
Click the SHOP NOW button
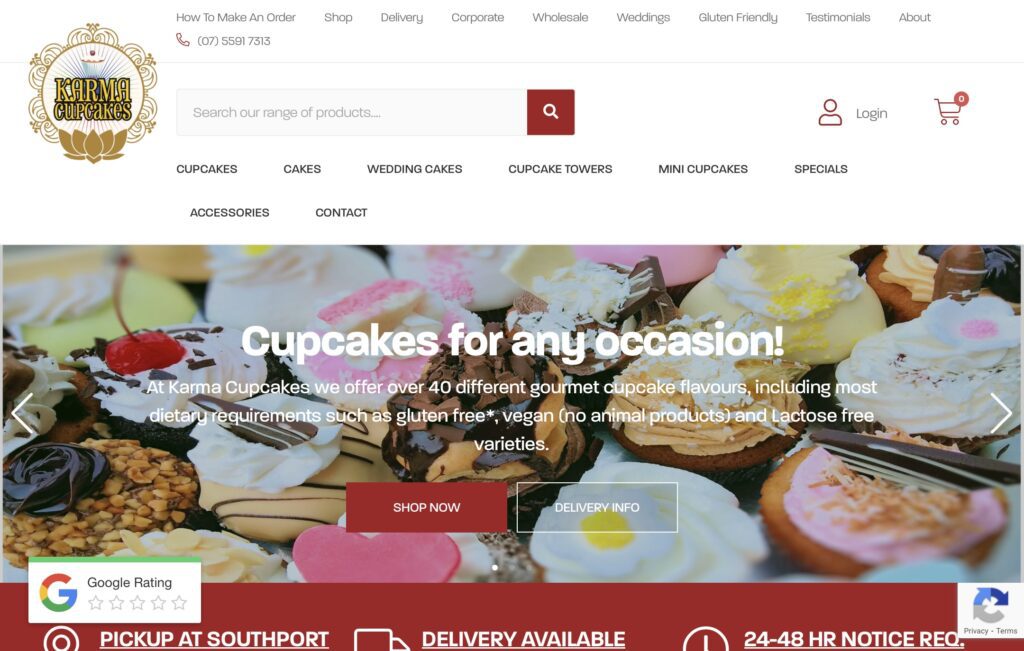(x=426, y=507)
